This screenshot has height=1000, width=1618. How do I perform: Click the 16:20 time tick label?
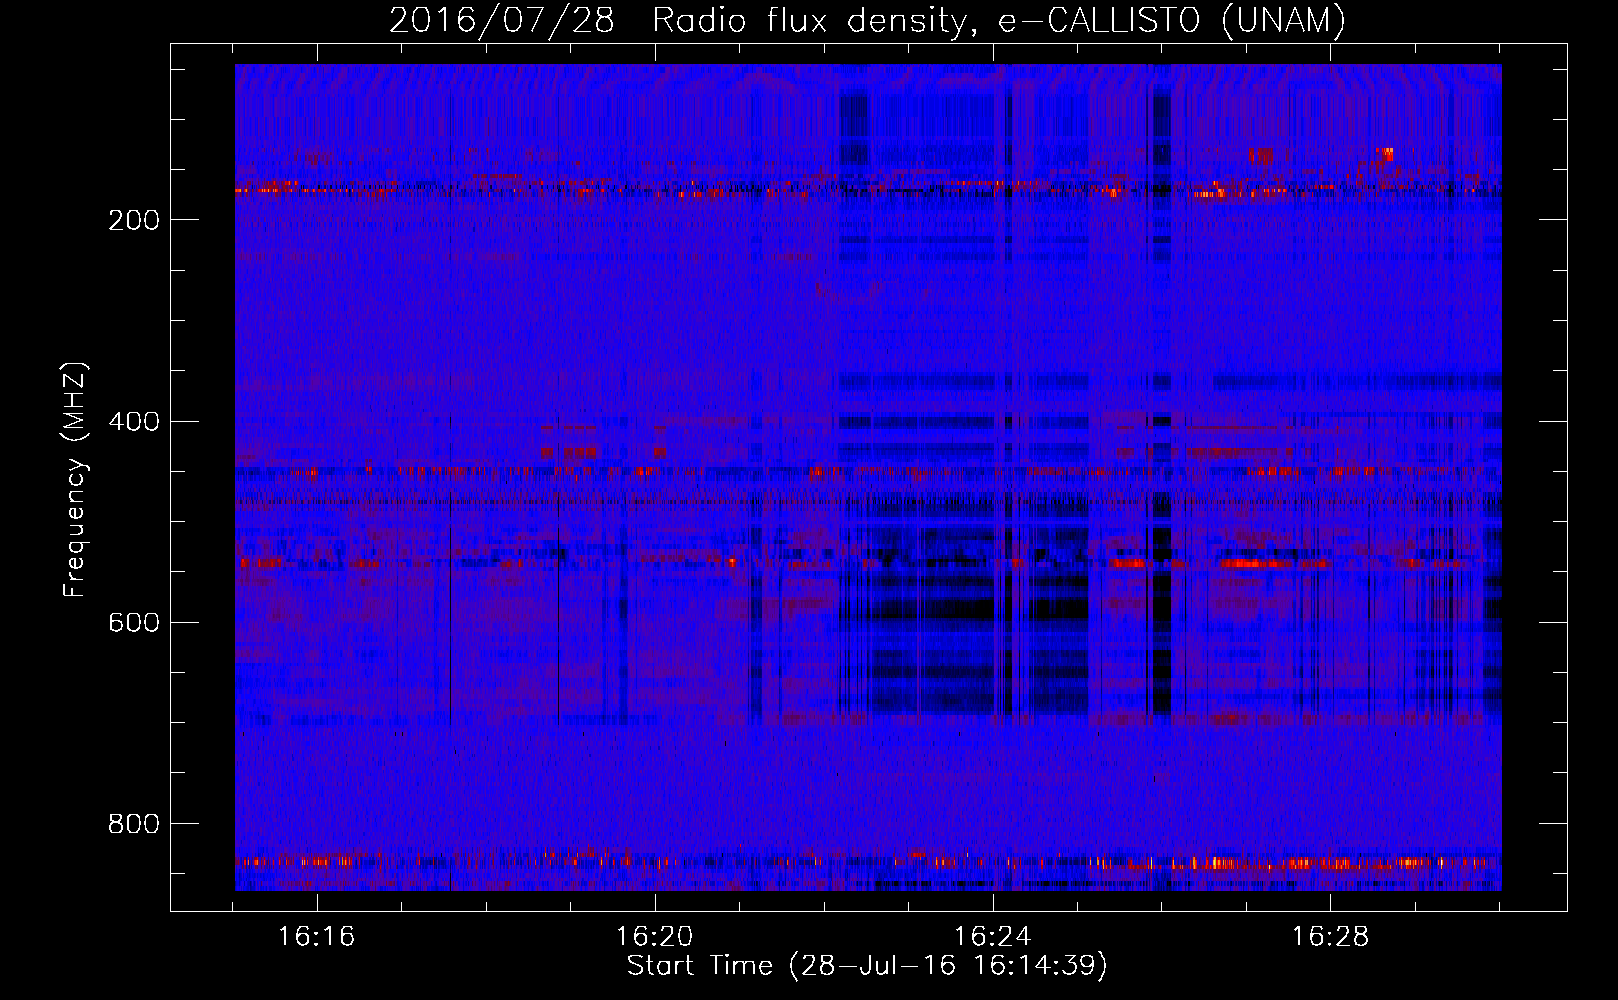pos(655,937)
